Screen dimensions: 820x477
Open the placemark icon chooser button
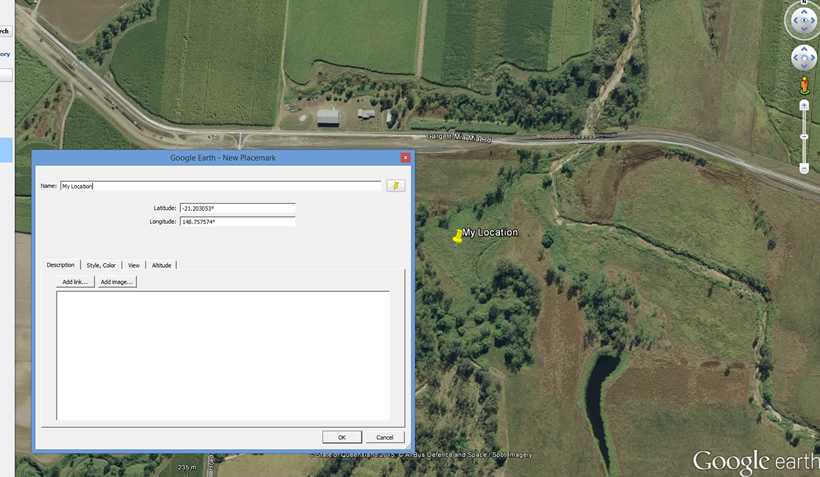pos(396,186)
